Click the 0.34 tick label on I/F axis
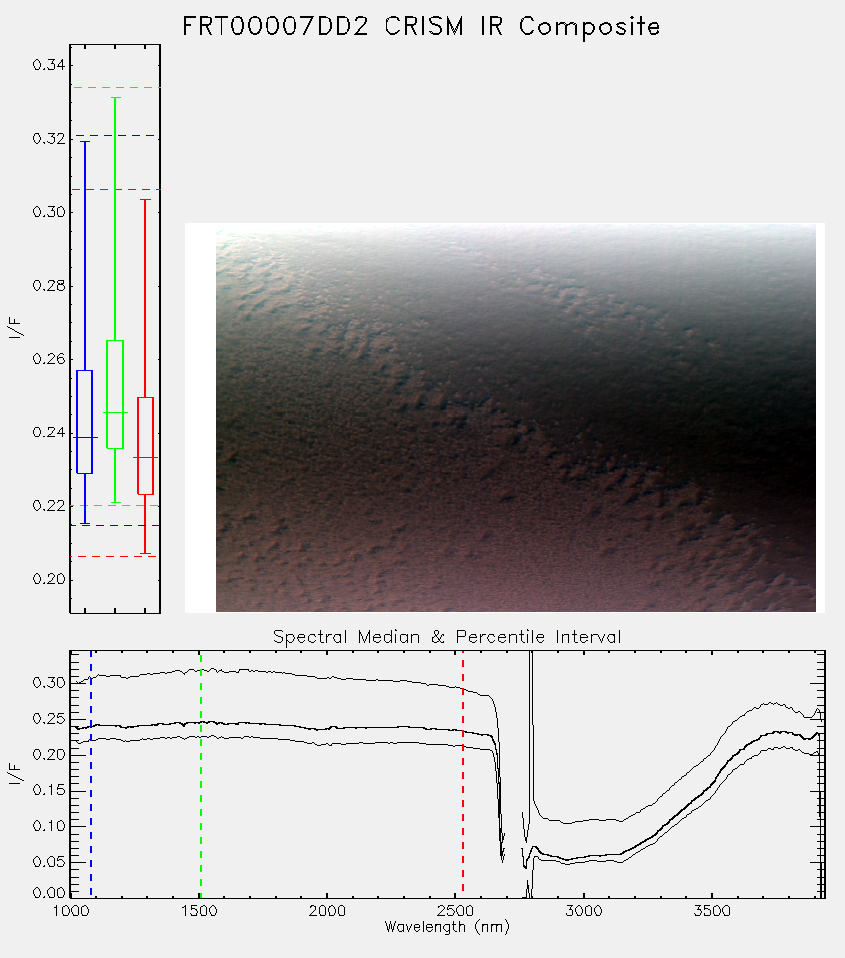The width and height of the screenshot is (845, 958). click(49, 65)
